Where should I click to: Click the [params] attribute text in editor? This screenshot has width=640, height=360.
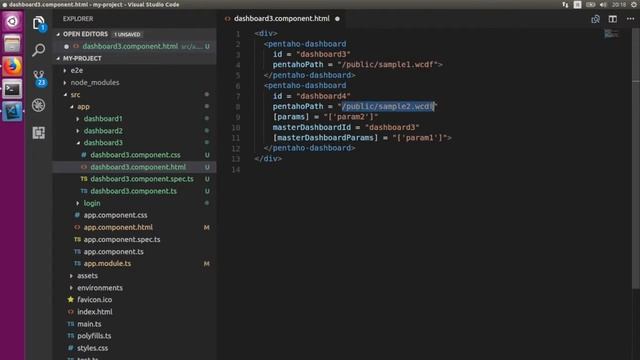(x=291, y=117)
